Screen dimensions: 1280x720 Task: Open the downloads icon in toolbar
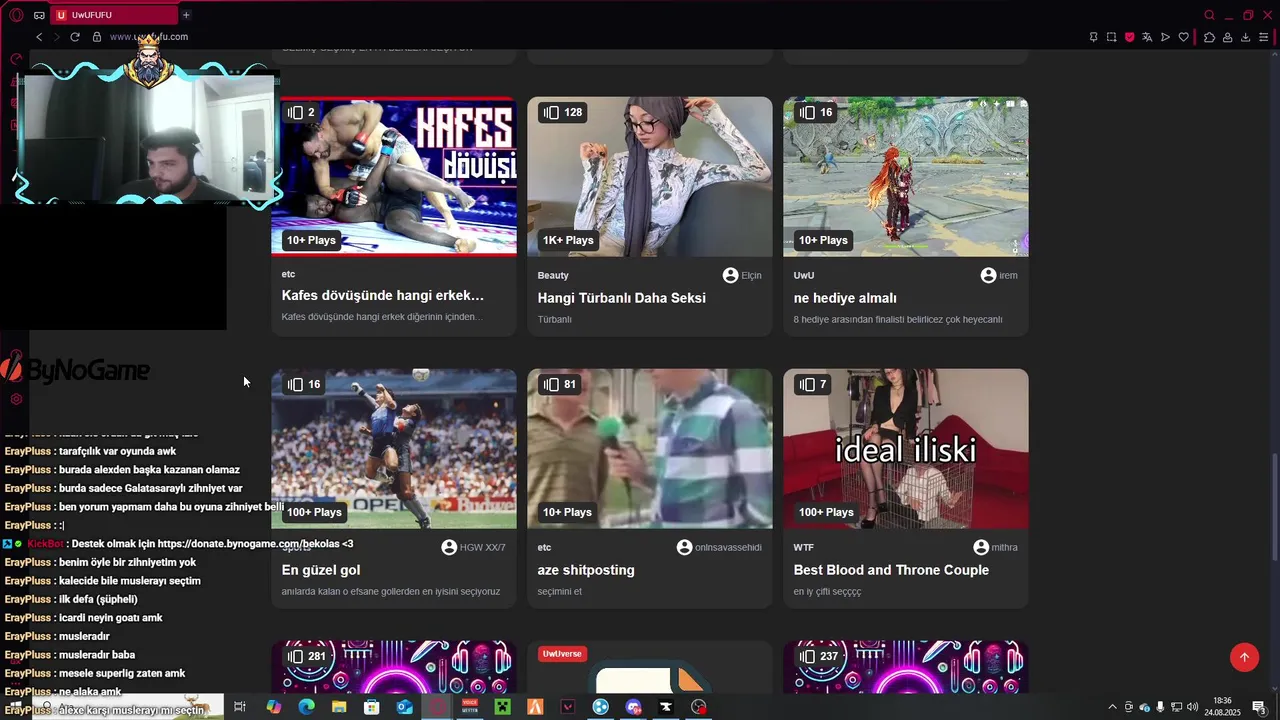tap(1245, 37)
